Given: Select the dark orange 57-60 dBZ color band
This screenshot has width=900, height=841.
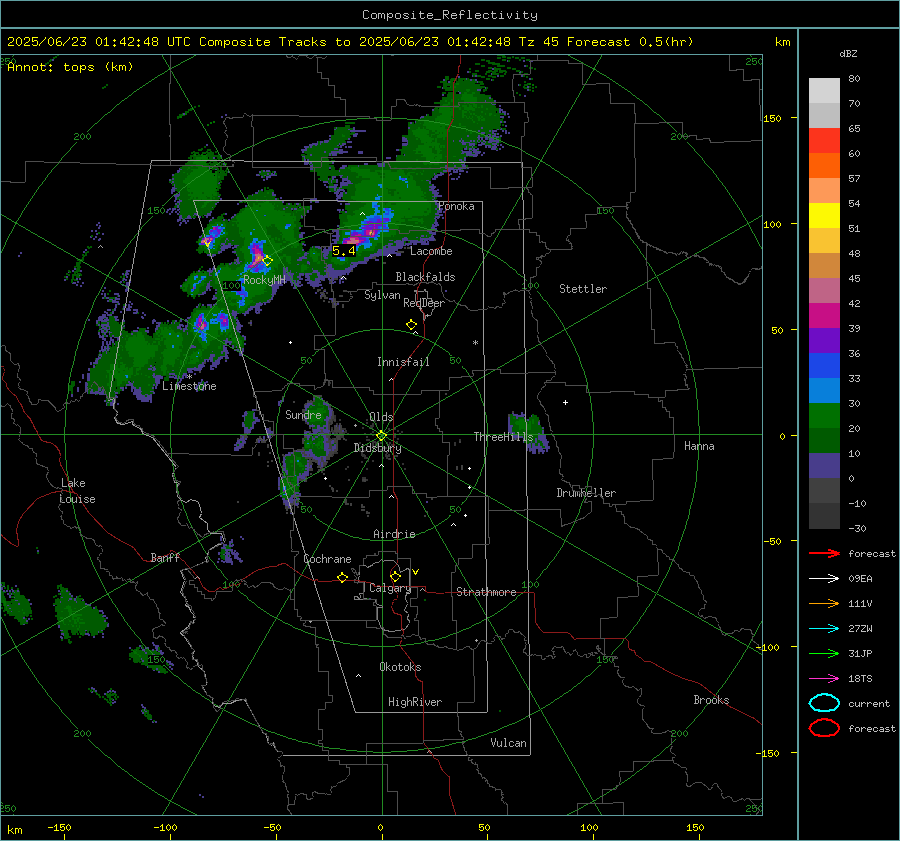Looking at the screenshot, I should (x=824, y=165).
